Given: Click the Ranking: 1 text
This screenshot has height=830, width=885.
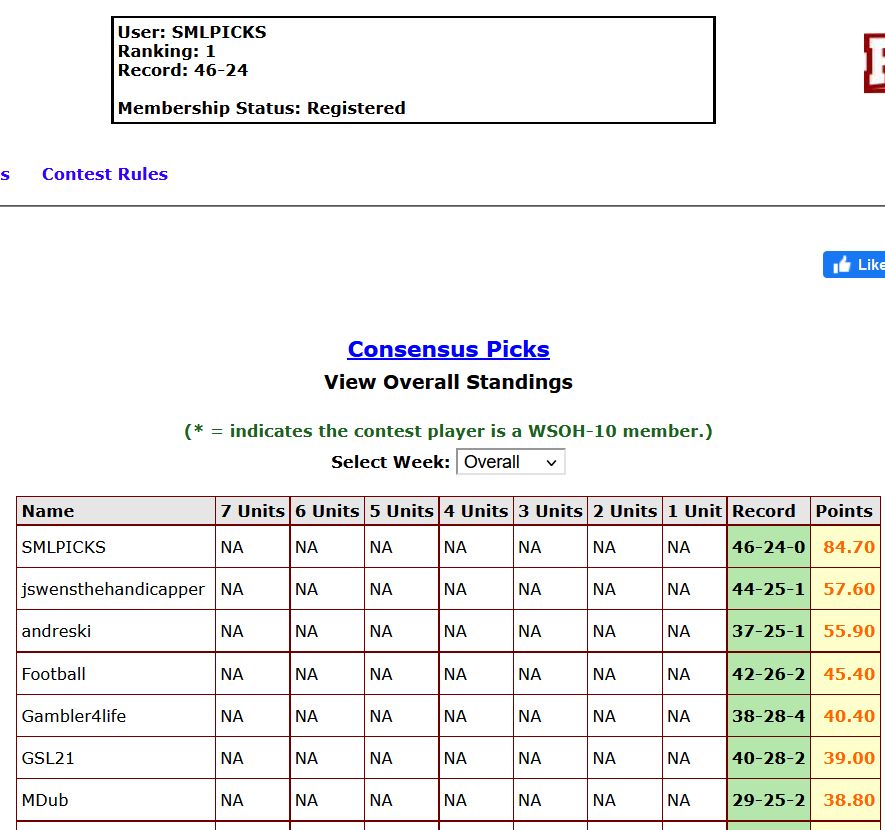Looking at the screenshot, I should [x=167, y=51].
